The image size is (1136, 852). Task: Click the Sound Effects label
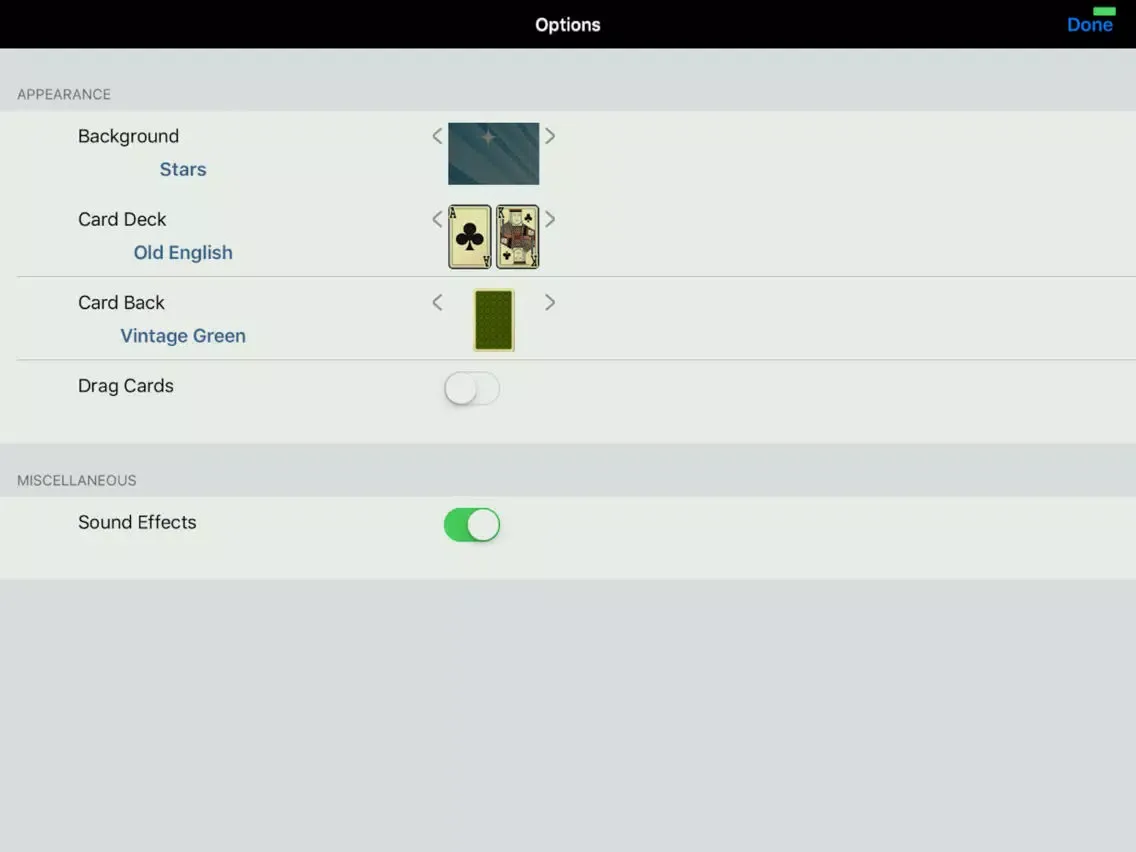[137, 522]
